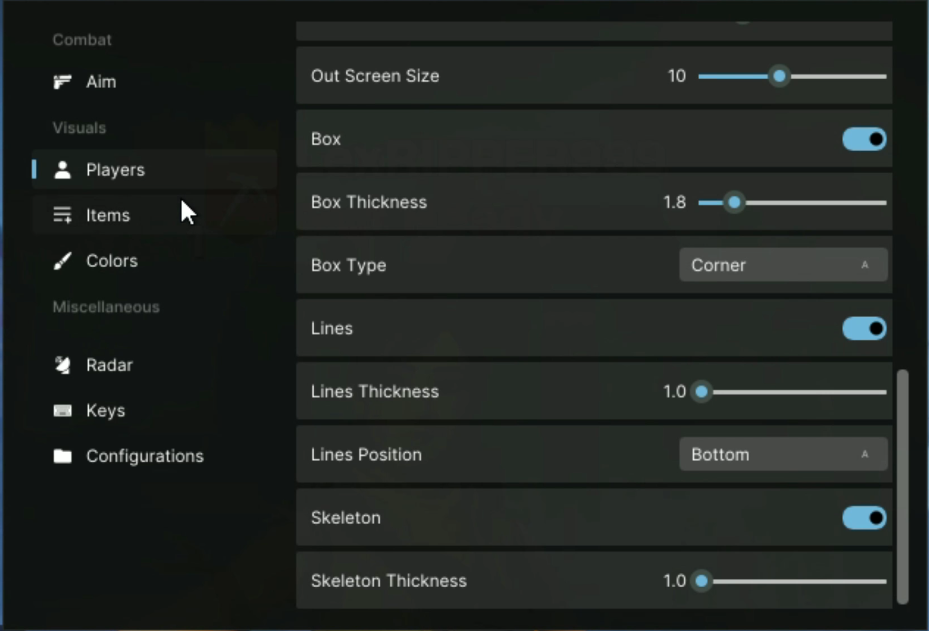Click the Players person icon
Screen dimensions: 929x631
tap(63, 170)
